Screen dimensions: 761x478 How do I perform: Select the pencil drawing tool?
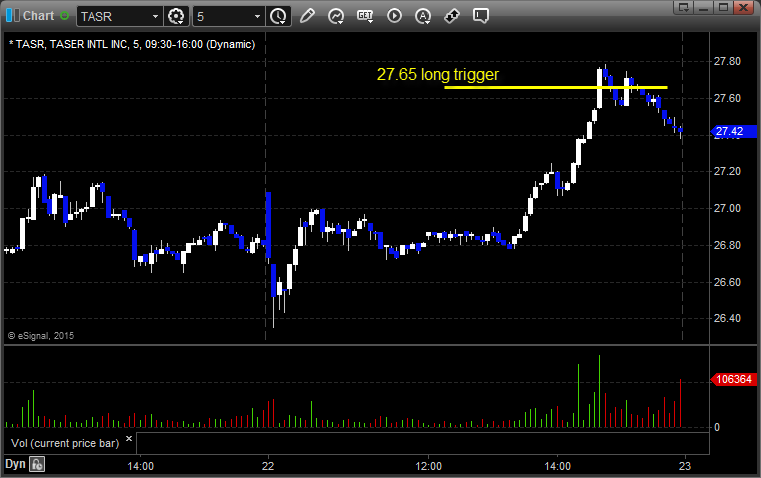click(x=307, y=16)
